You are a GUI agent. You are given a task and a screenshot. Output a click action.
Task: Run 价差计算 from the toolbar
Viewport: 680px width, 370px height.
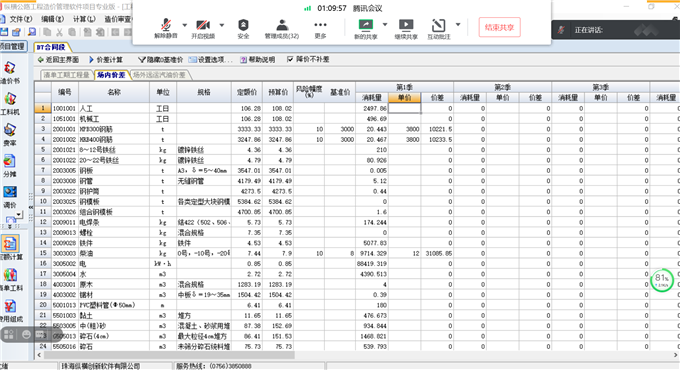point(105,59)
